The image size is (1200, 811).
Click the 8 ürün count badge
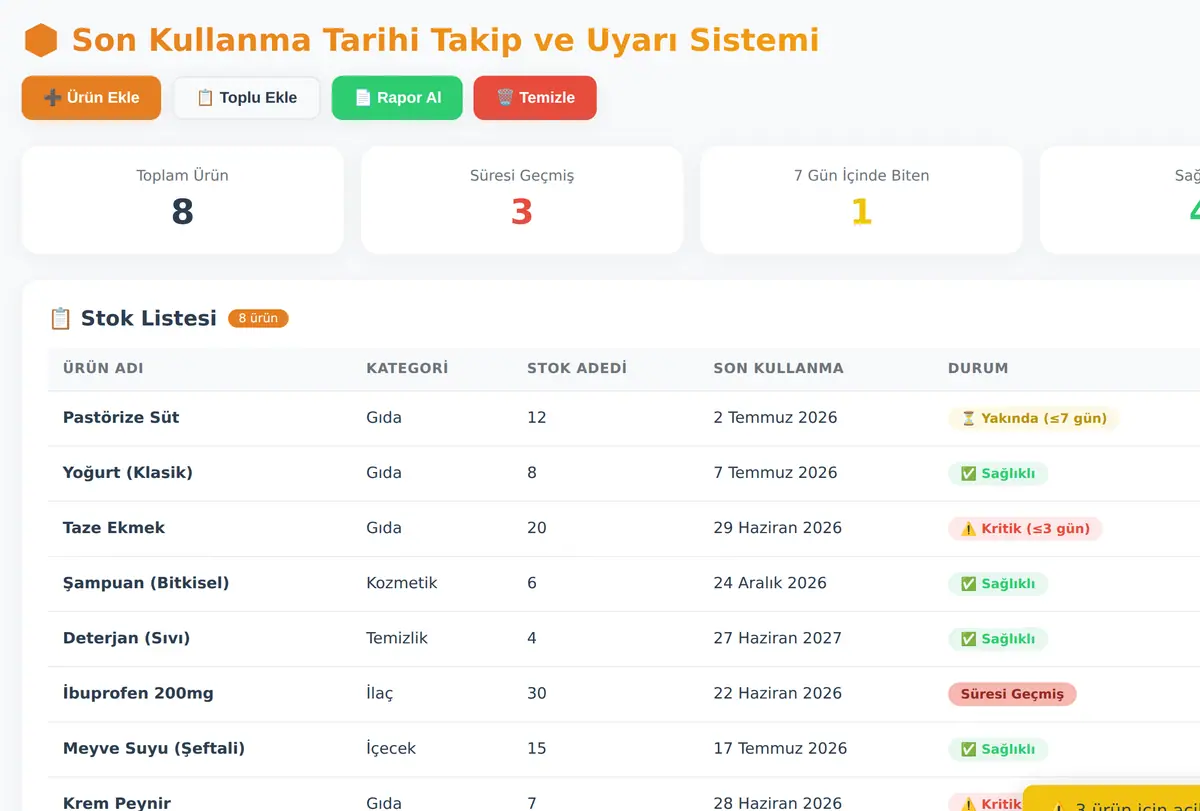tap(258, 319)
